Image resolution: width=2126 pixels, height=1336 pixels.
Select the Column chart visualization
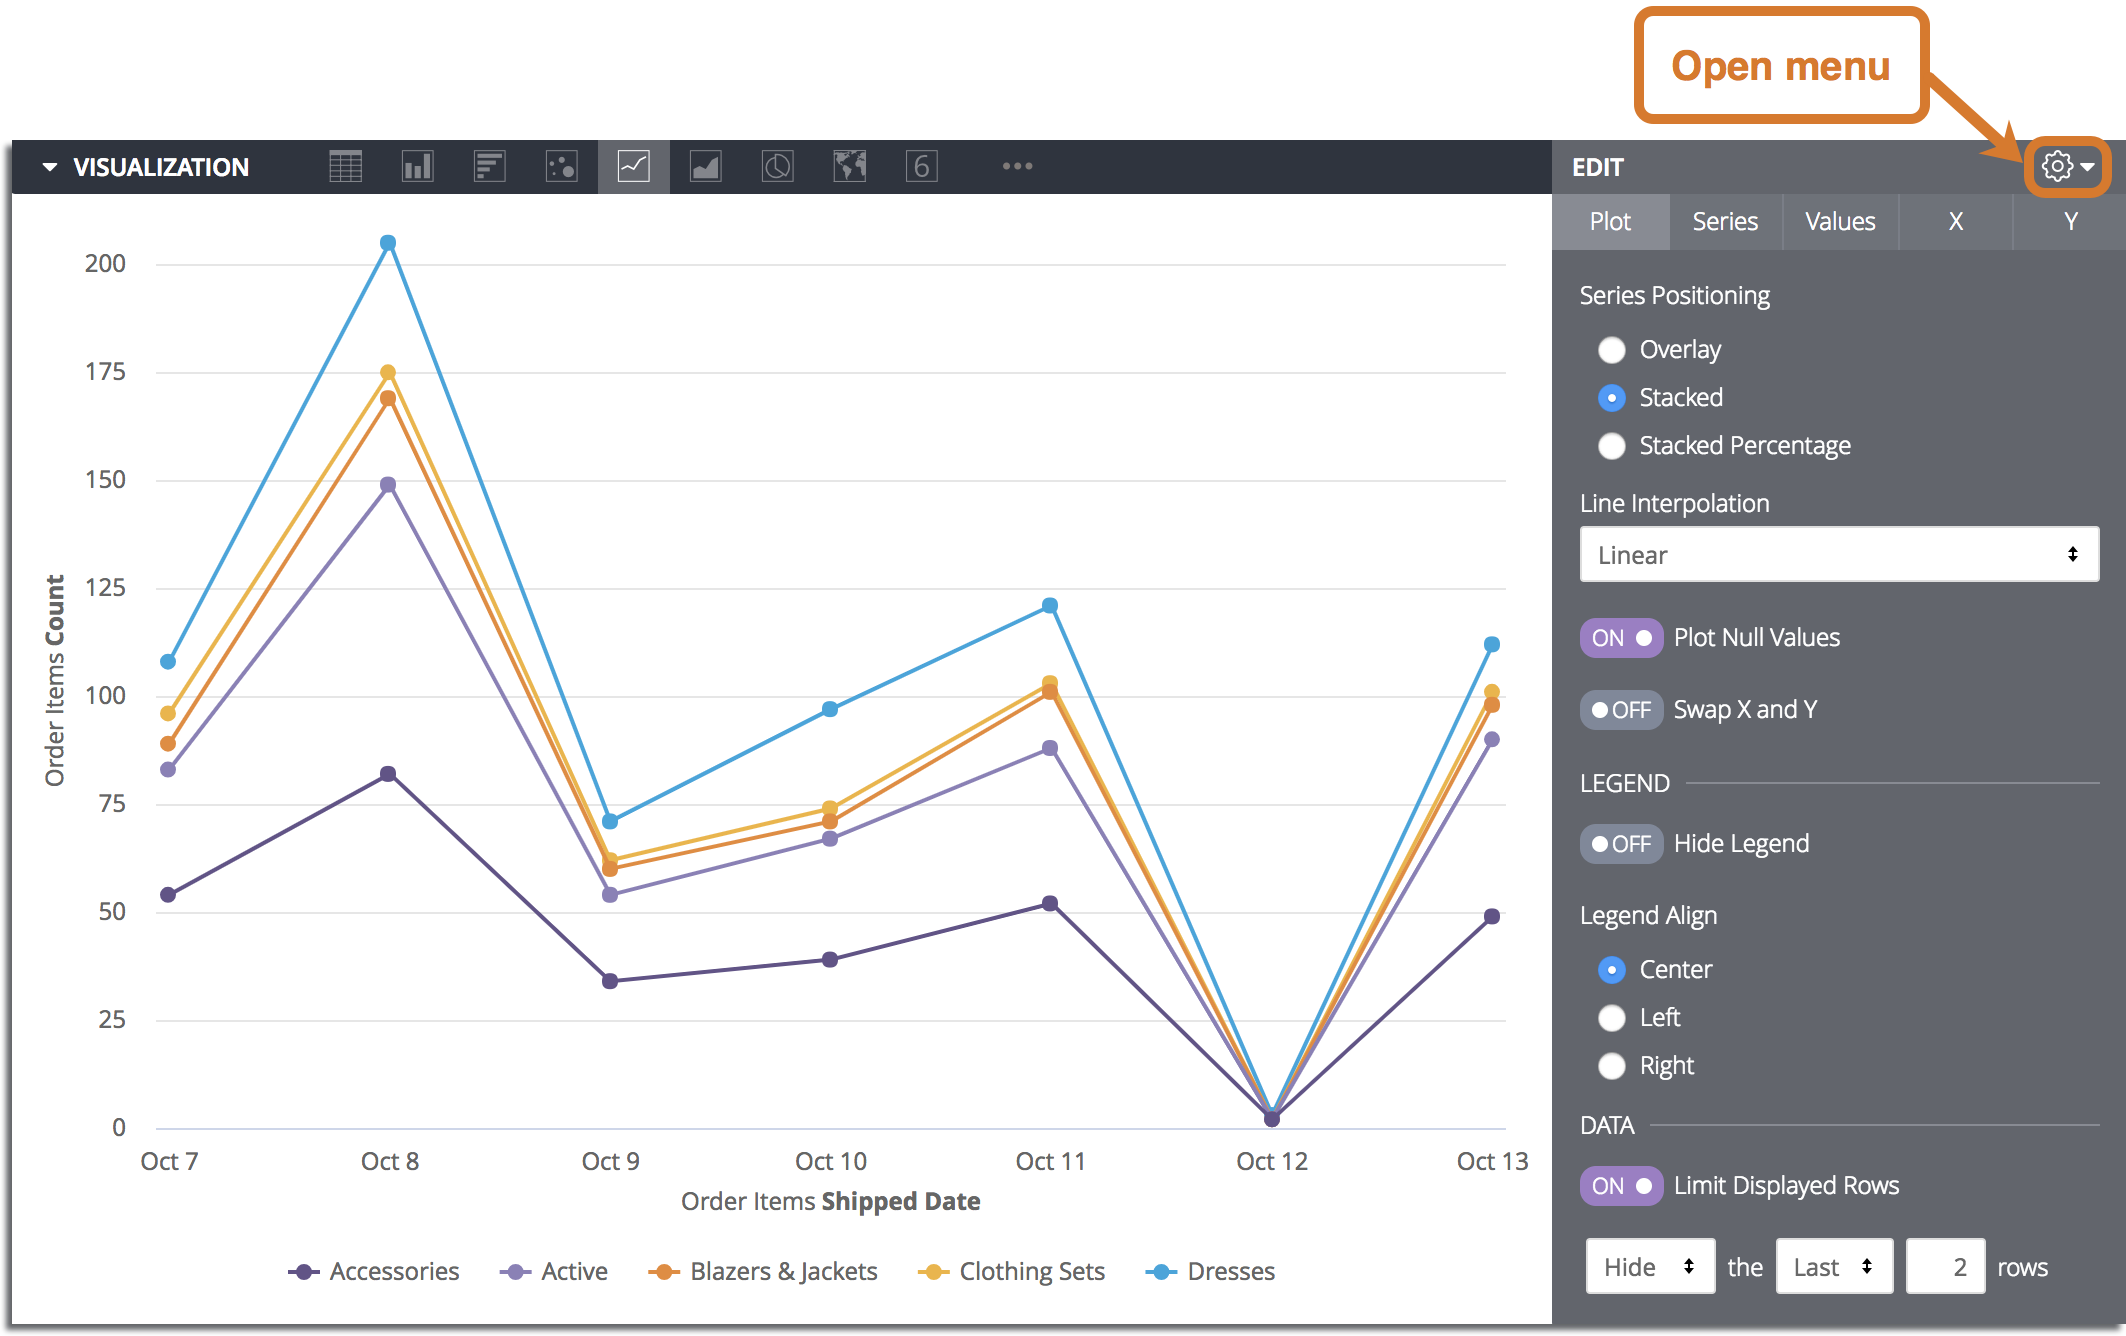pos(418,166)
